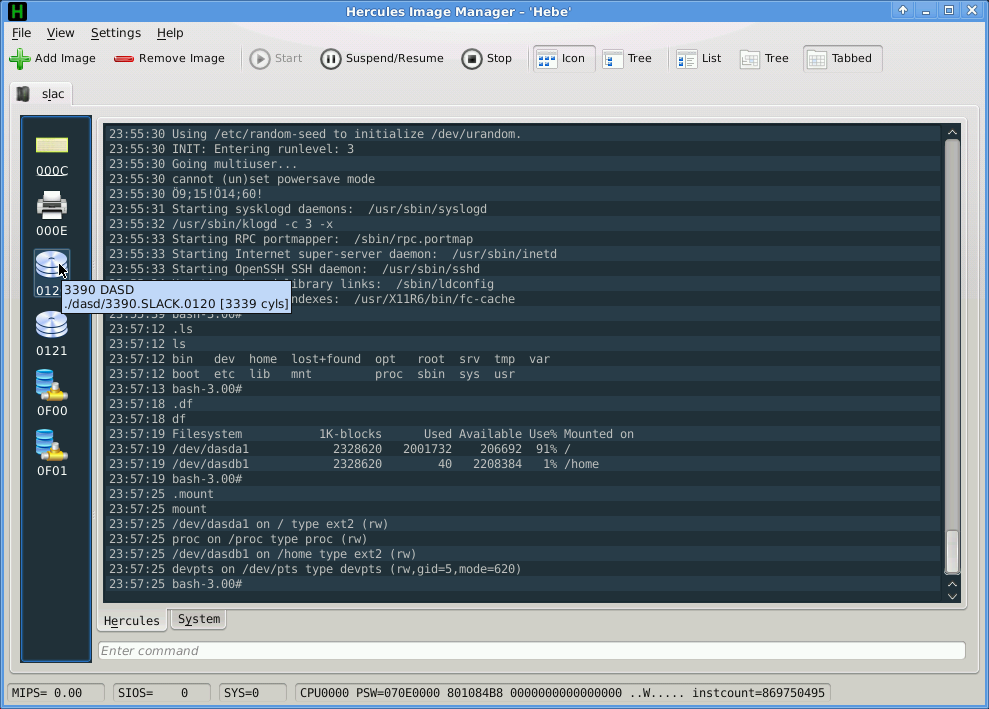The image size is (989, 709).
Task: Stop the running Hercules image
Action: click(x=486, y=59)
